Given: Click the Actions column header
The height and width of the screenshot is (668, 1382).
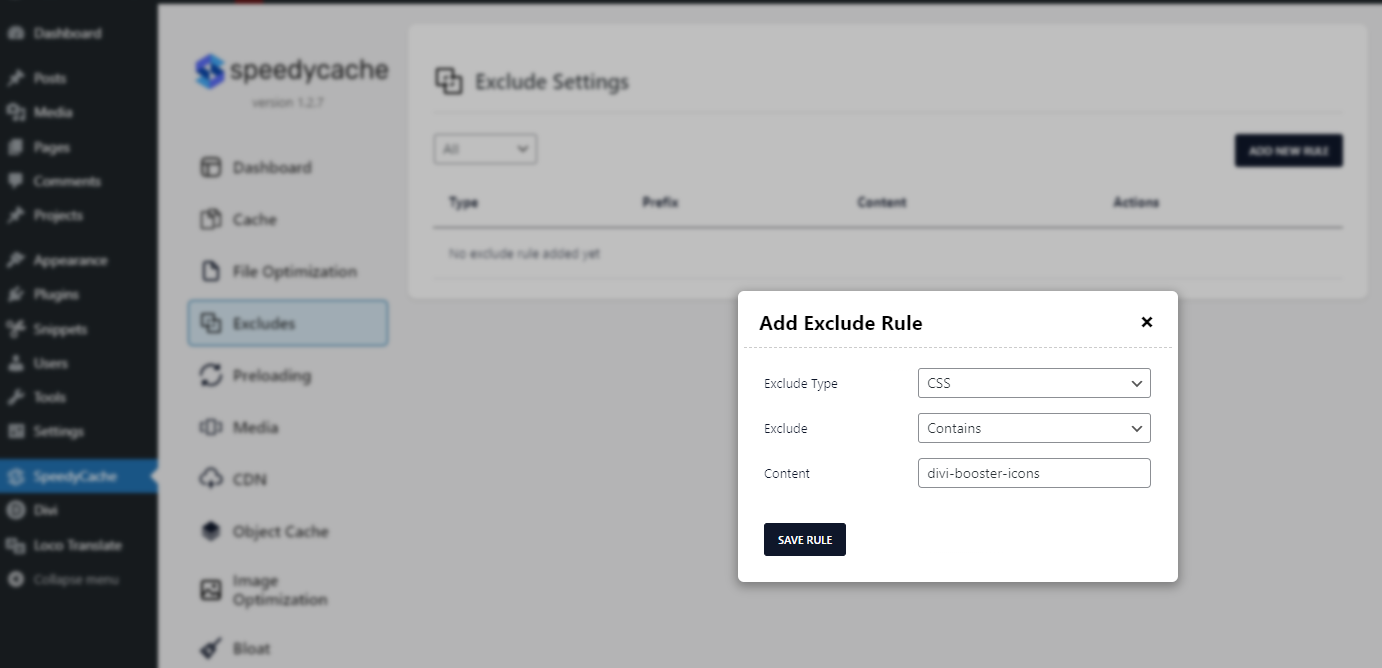Looking at the screenshot, I should click(x=1136, y=202).
